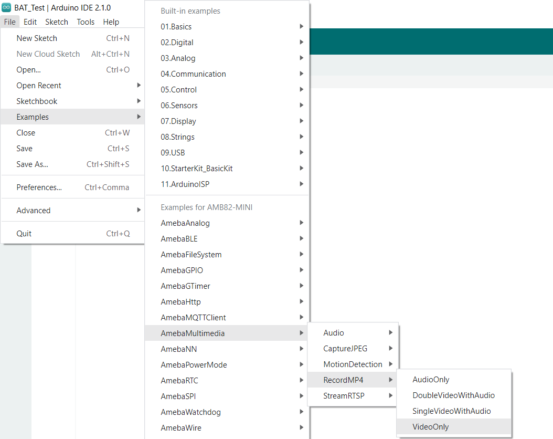Open the SingleVideoWithAudio example
Image resolution: width=553 pixels, height=439 pixels.
tap(454, 411)
